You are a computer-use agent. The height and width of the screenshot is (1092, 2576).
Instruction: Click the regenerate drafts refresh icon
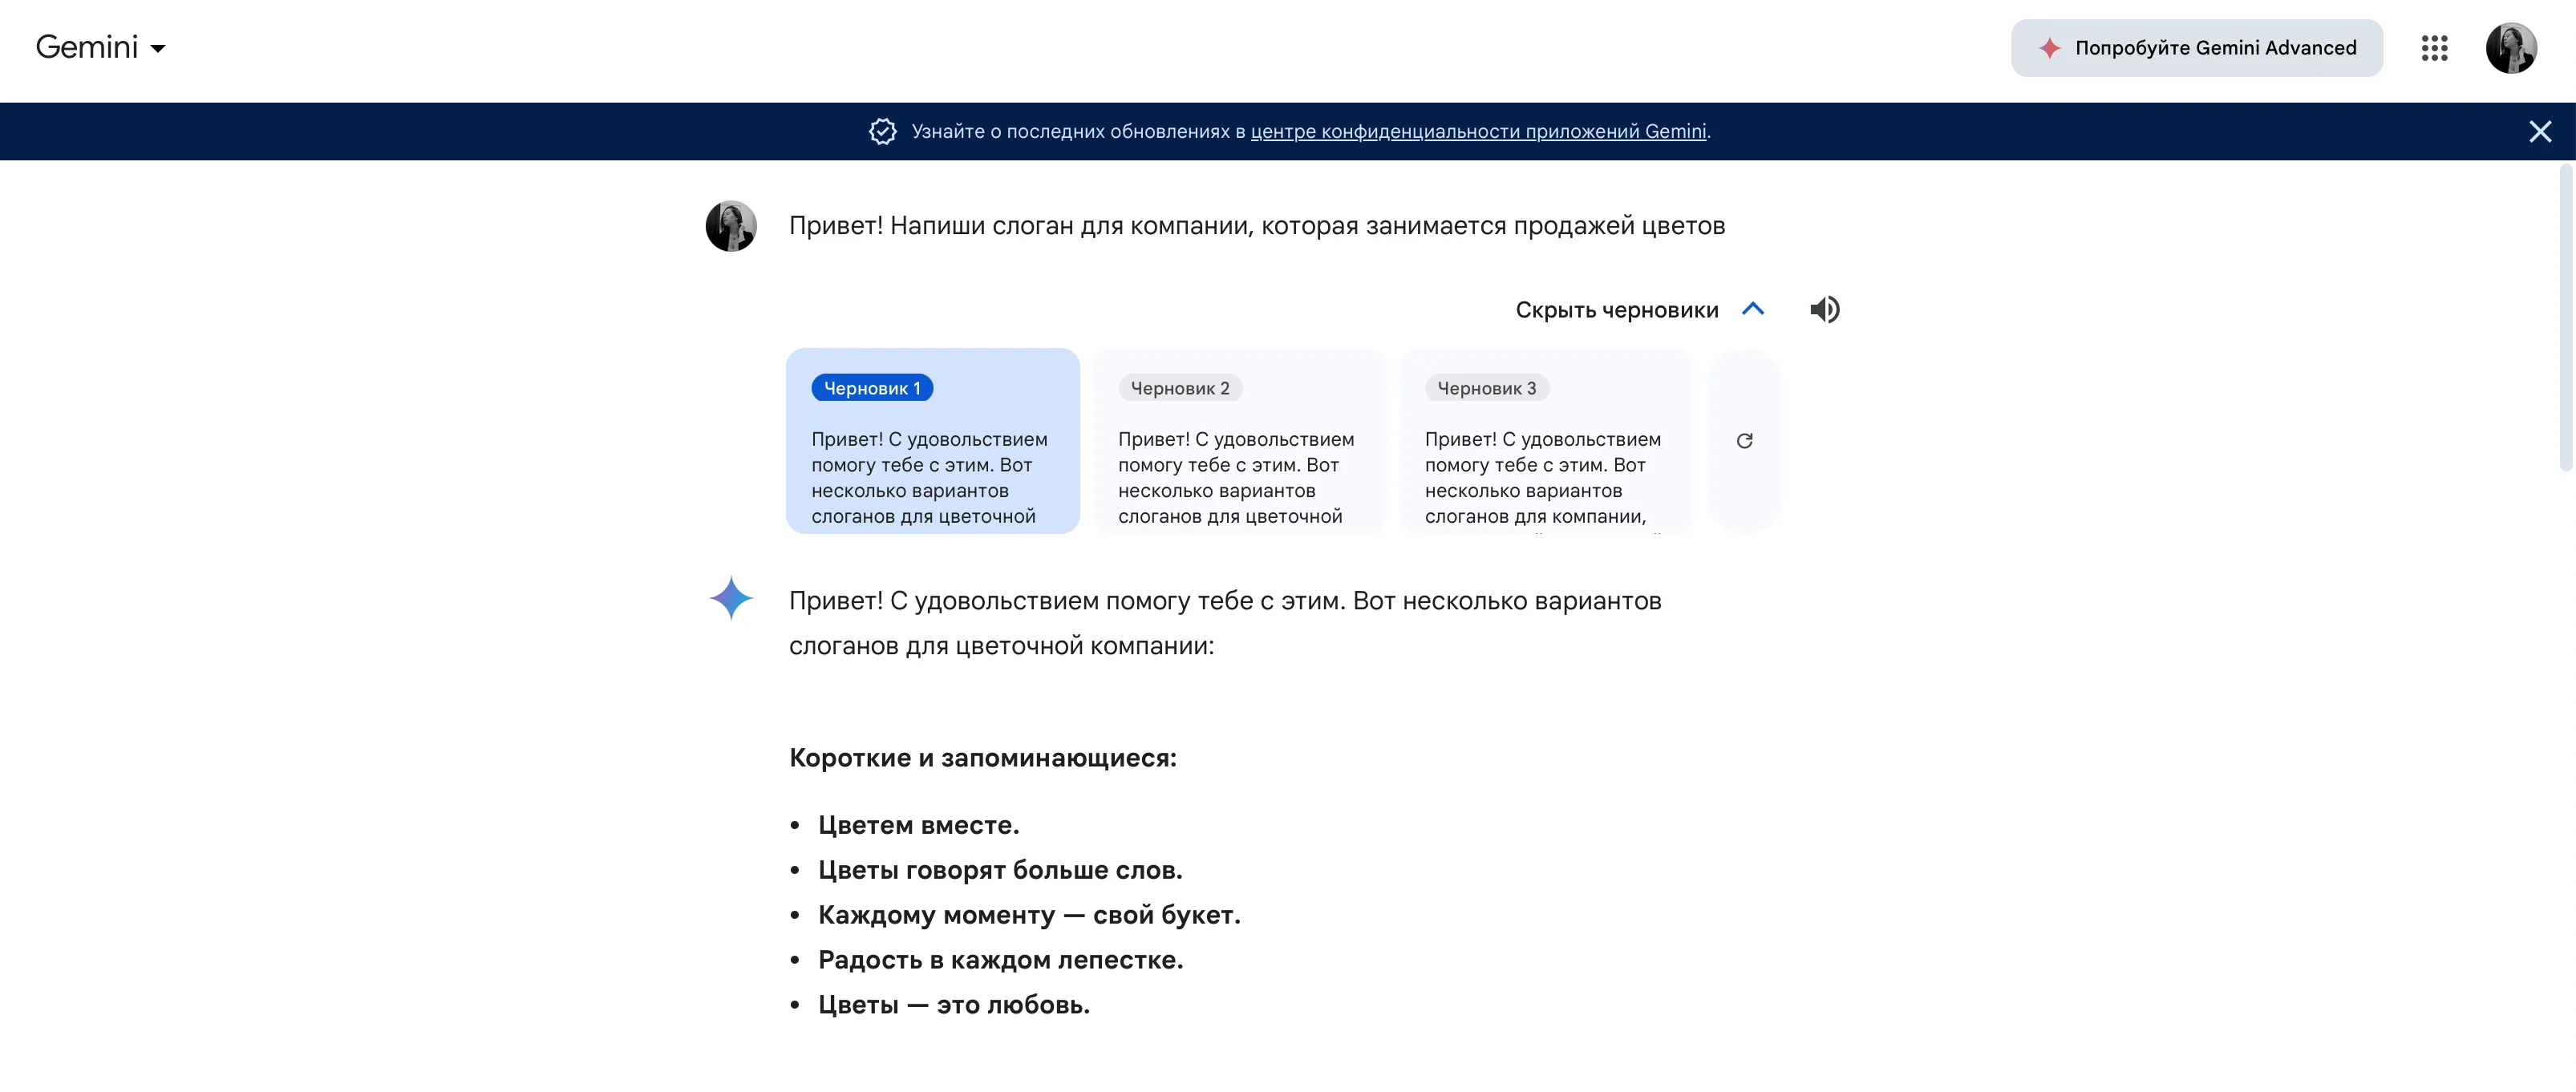click(1744, 441)
